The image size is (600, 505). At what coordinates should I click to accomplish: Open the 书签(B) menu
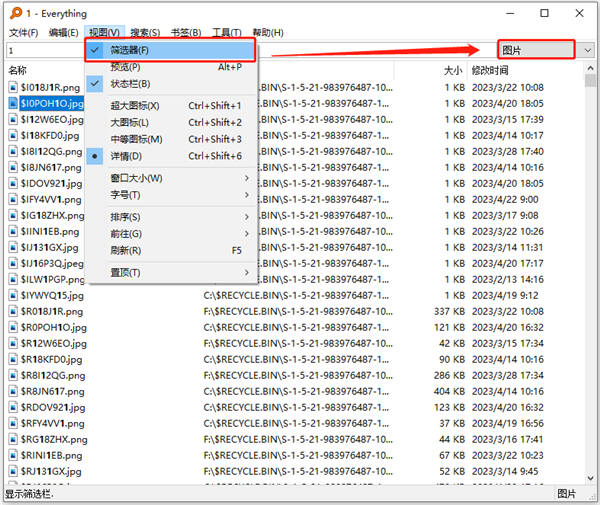(186, 33)
